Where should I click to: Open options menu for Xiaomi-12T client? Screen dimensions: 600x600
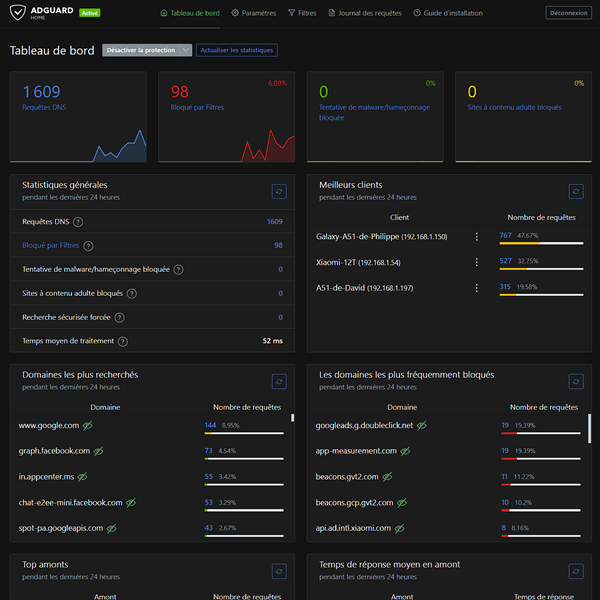click(x=476, y=262)
